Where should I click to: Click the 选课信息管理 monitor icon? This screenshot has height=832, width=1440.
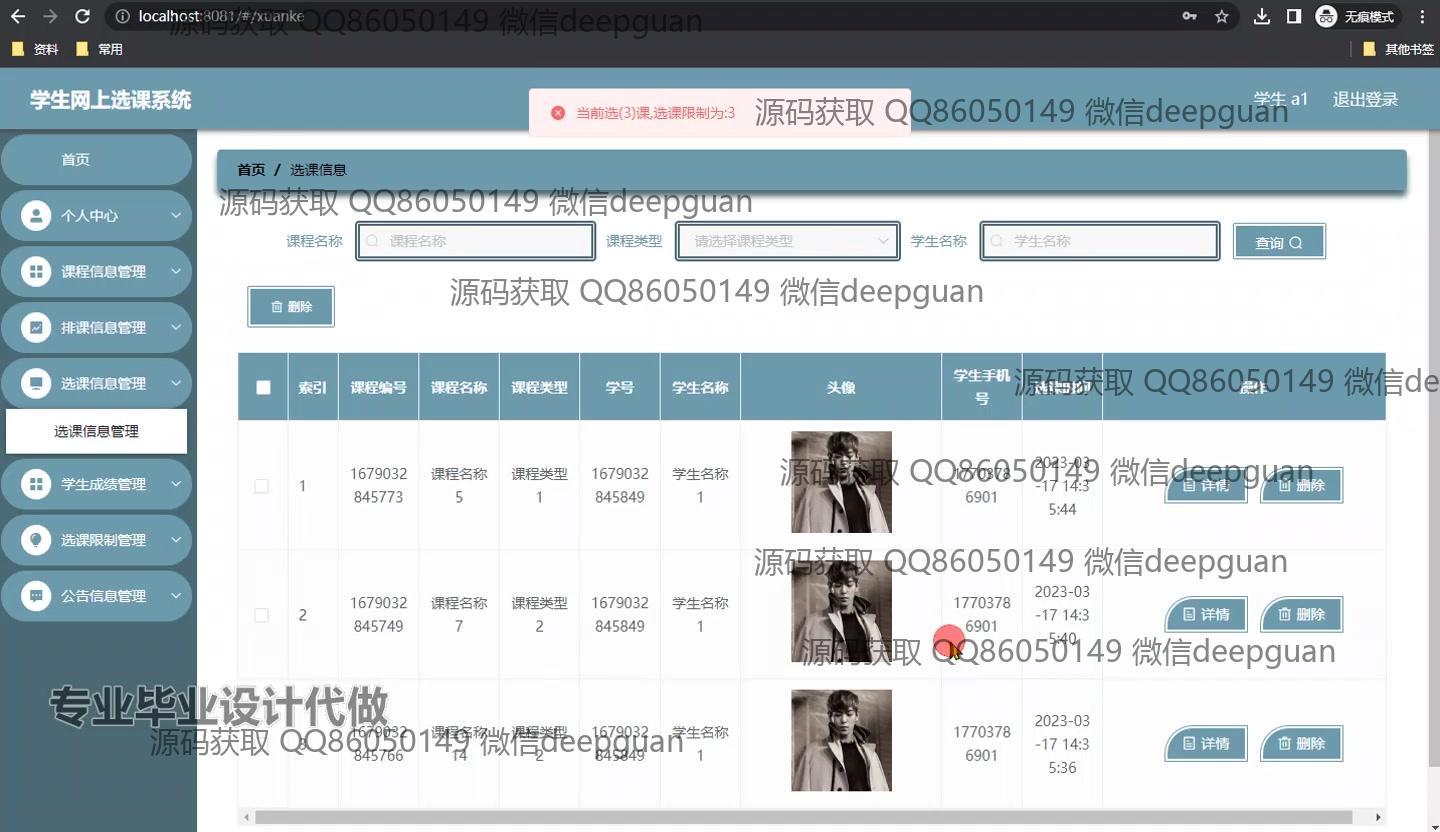(x=36, y=383)
